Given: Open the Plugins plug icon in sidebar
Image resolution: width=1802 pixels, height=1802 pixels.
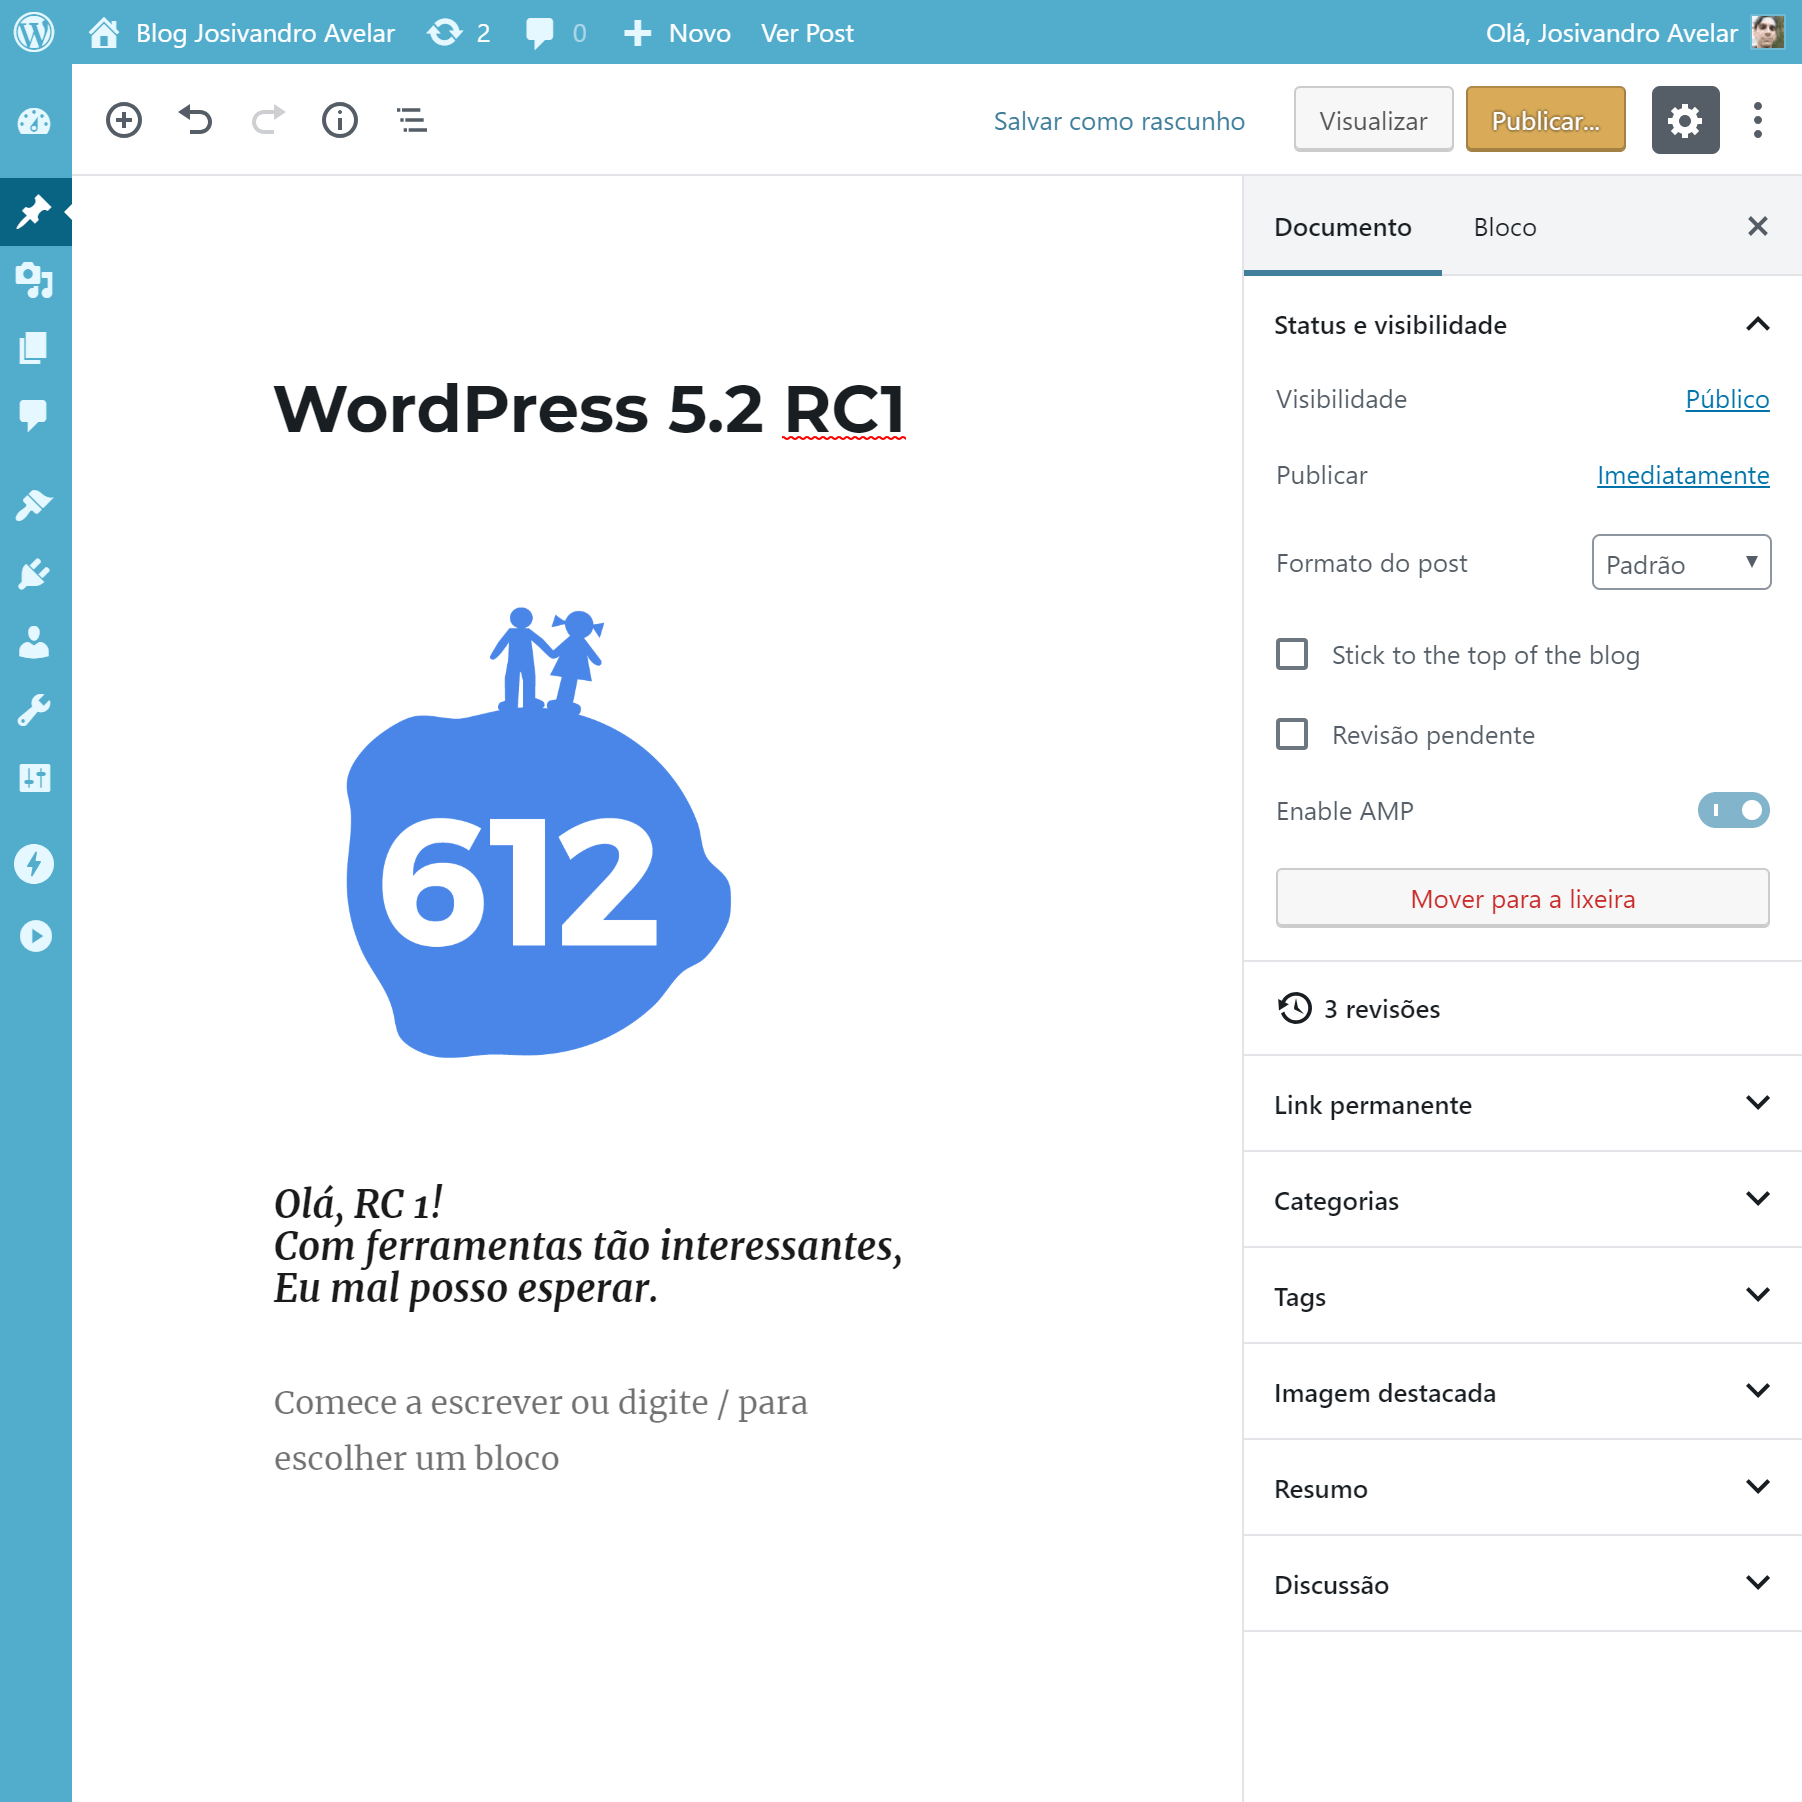Looking at the screenshot, I should (x=35, y=574).
